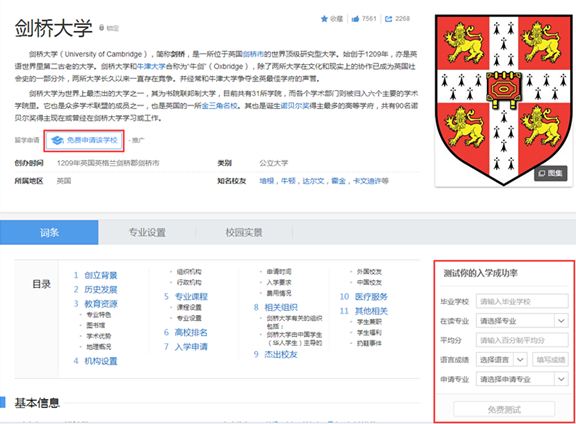The image size is (576, 424).
Task: Click the 学生兼职 sub-item
Action: click(x=369, y=322)
